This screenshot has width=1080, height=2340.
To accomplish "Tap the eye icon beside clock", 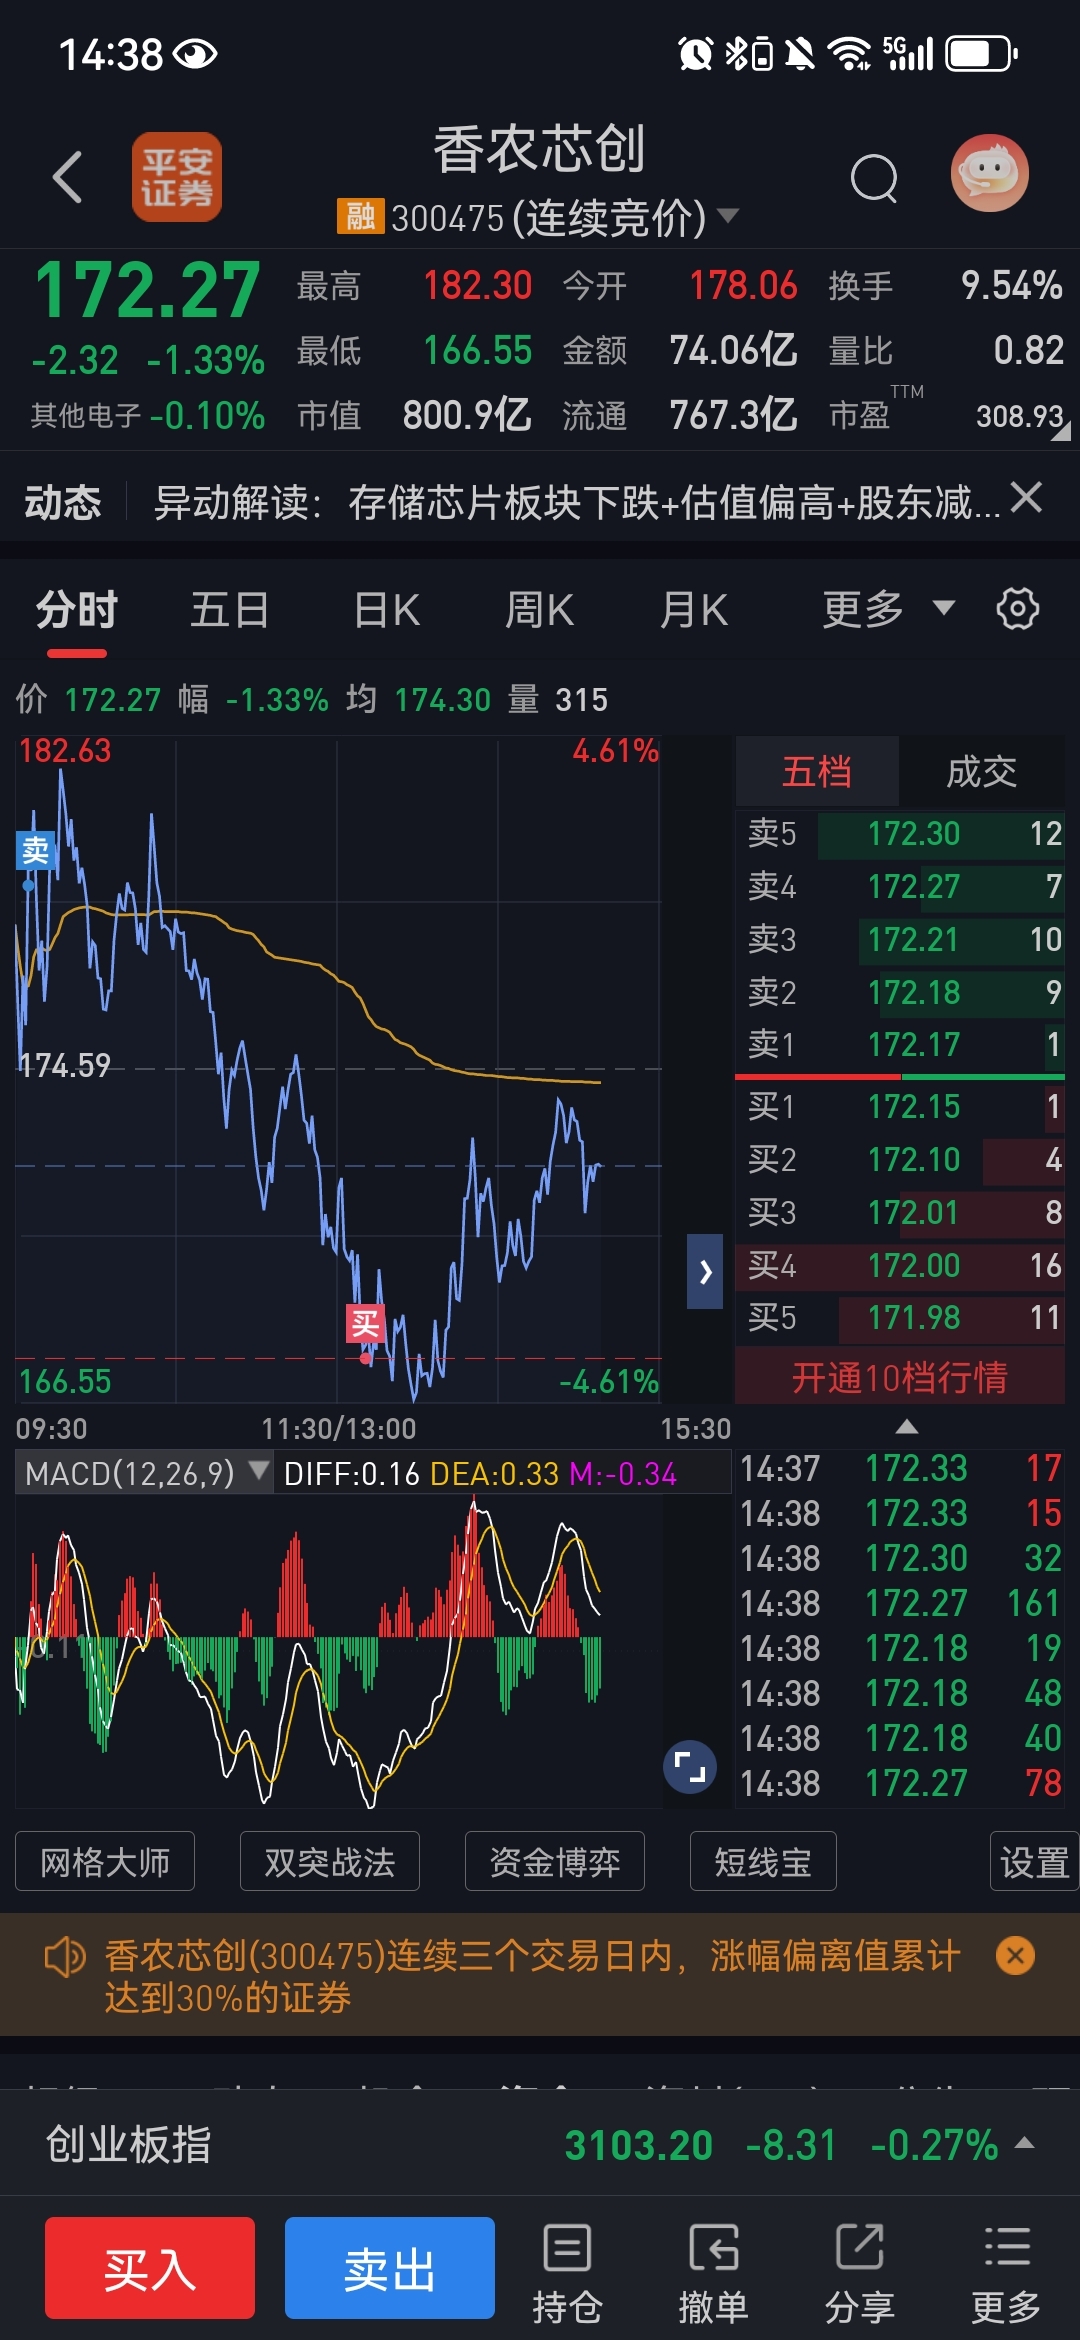I will tap(195, 54).
